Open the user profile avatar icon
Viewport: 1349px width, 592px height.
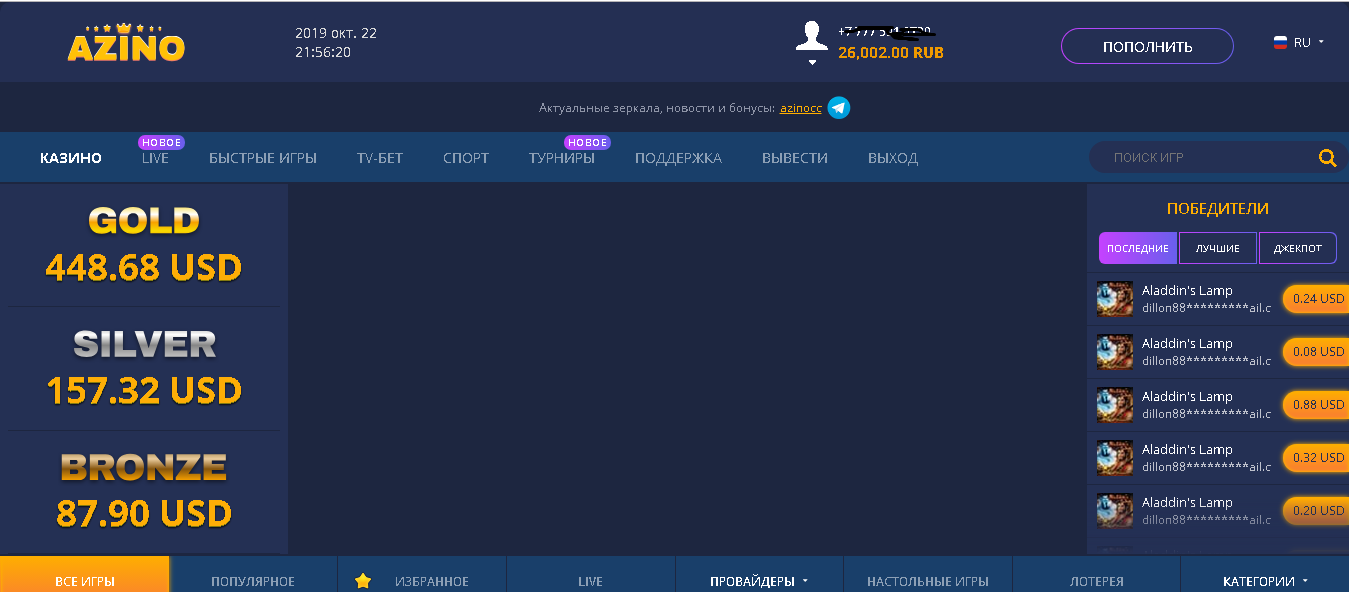[x=812, y=36]
